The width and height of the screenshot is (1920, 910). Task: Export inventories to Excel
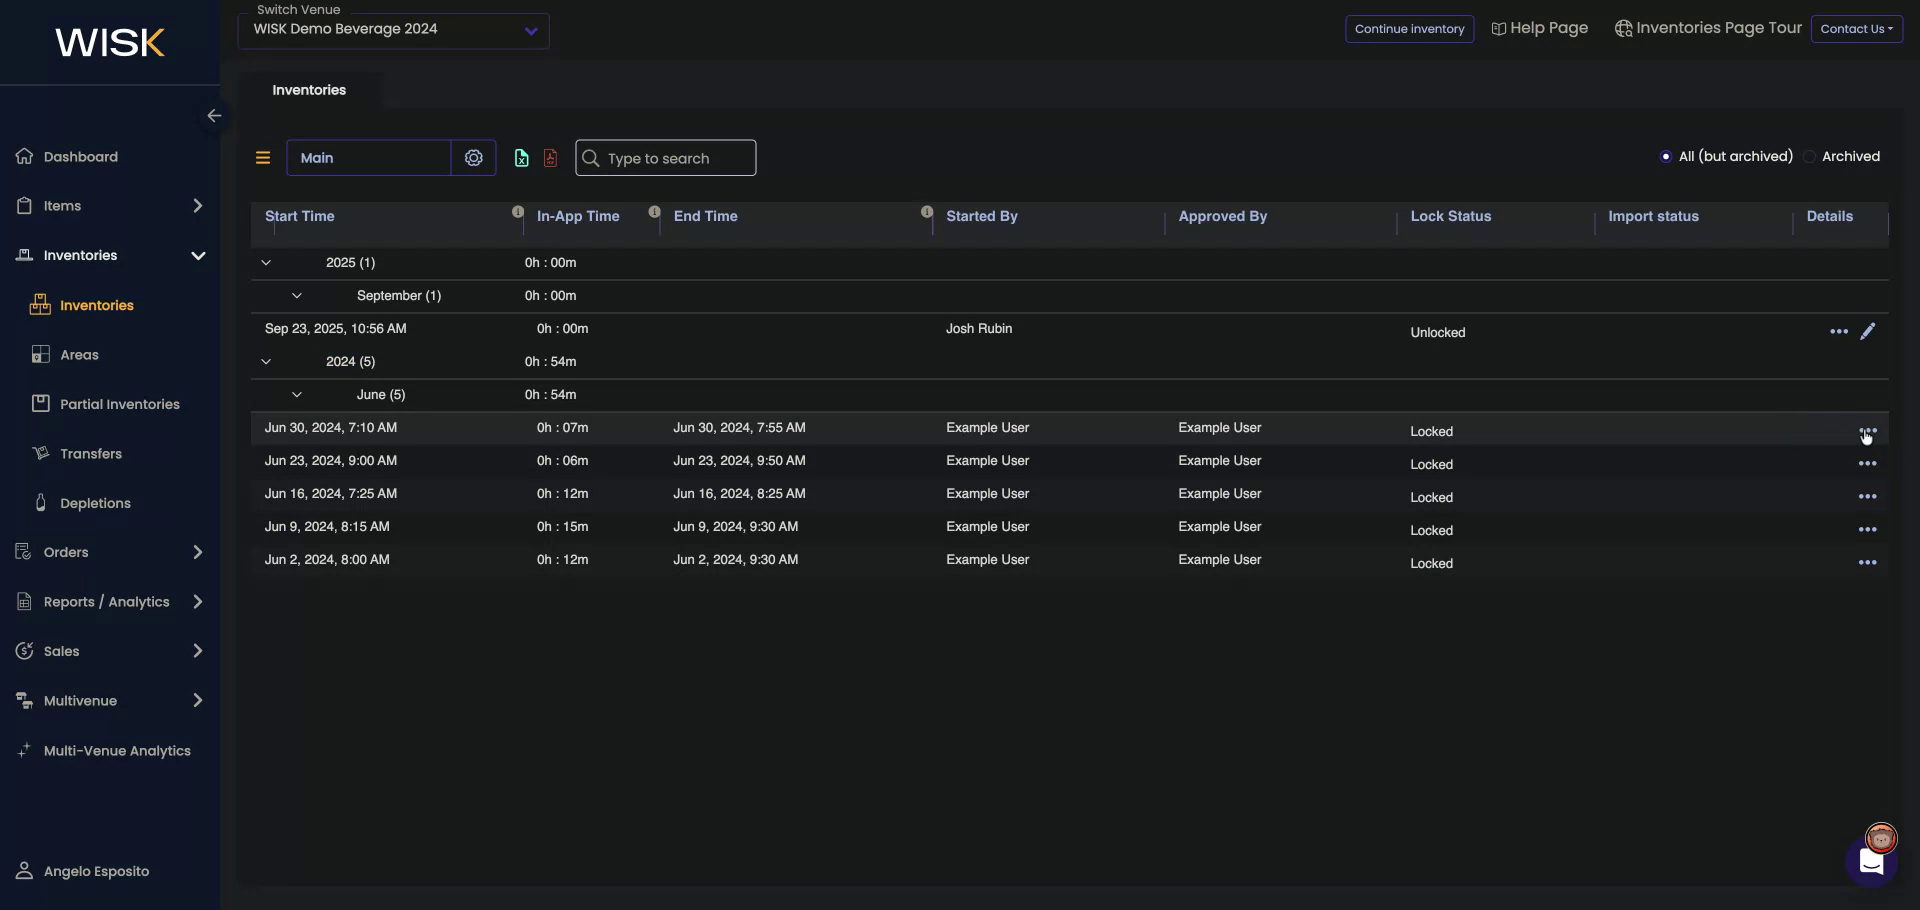click(521, 157)
